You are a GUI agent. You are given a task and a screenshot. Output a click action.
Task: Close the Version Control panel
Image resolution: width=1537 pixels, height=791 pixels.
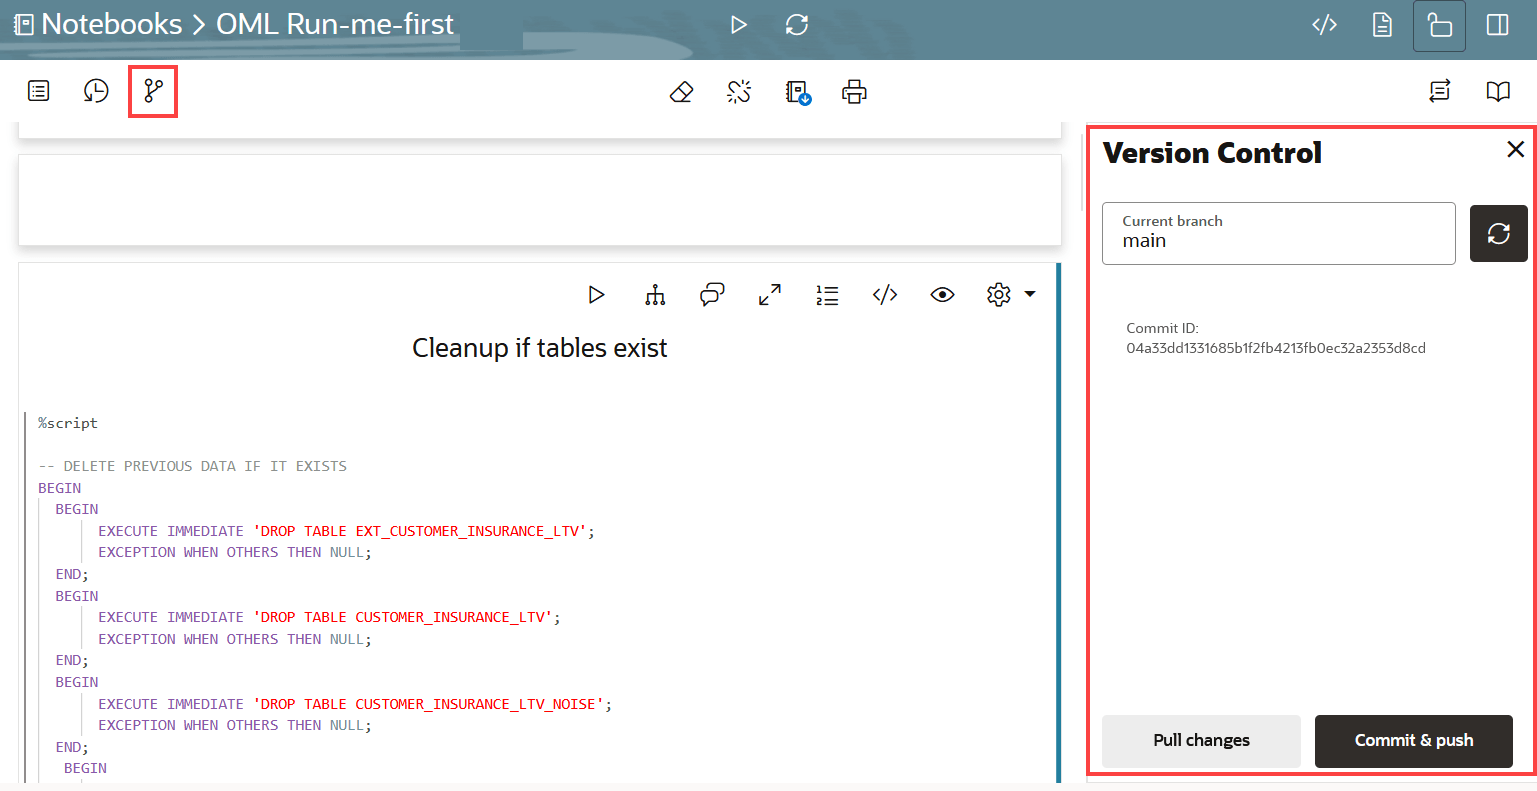click(x=1515, y=149)
